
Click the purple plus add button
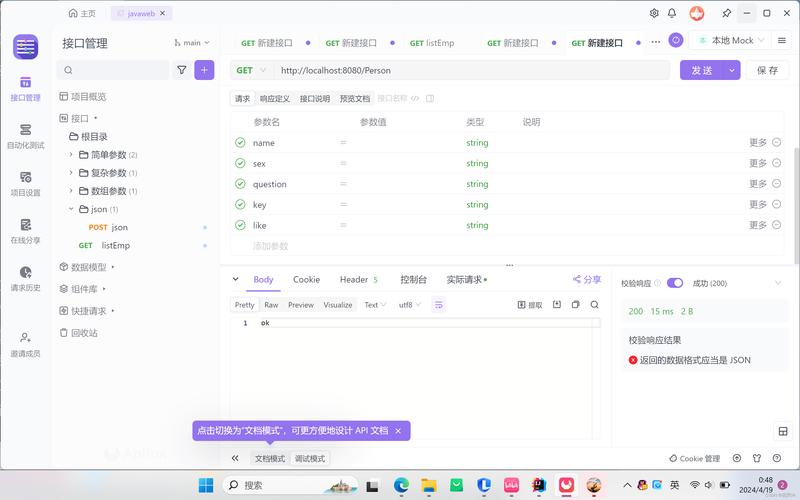pos(204,70)
